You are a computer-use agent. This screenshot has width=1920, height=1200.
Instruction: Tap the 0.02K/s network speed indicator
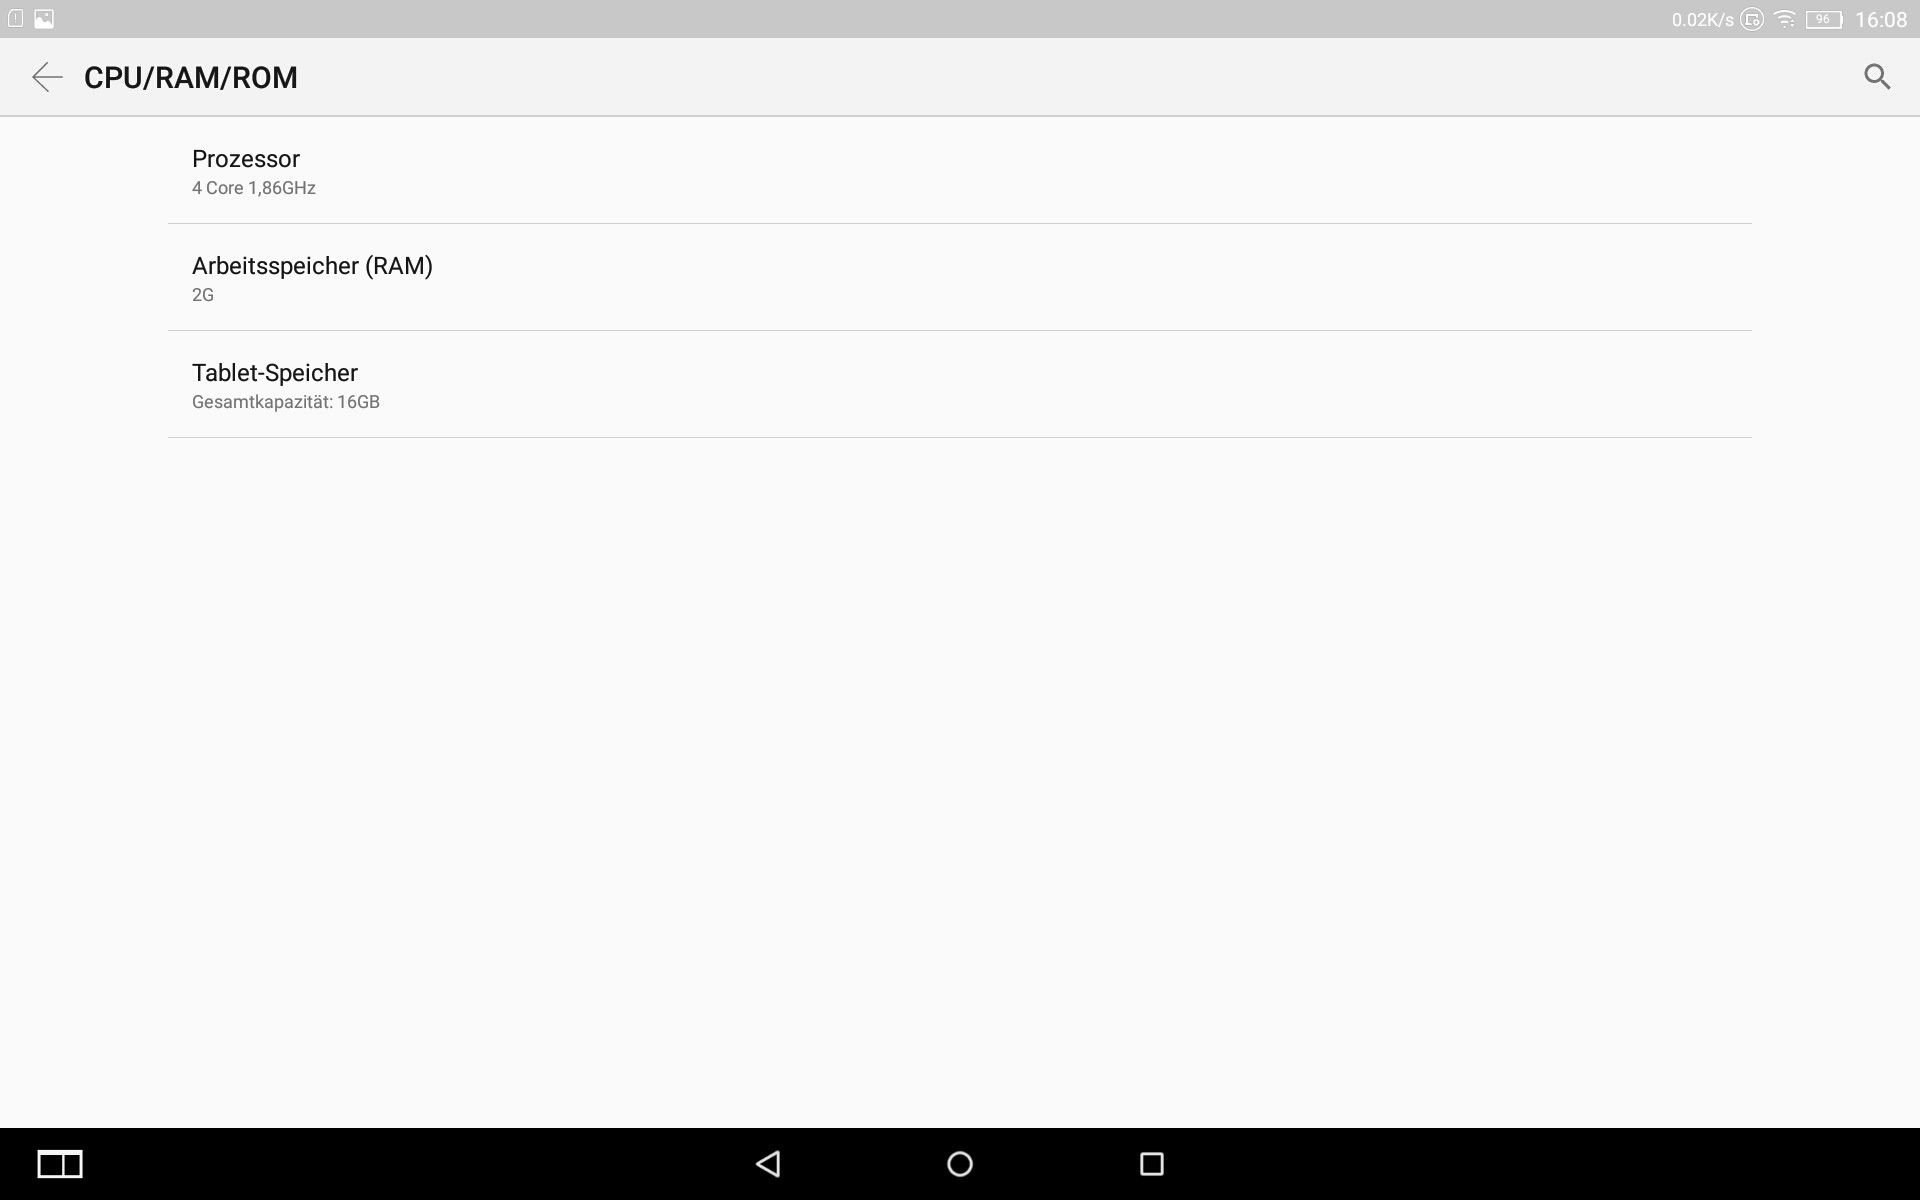coord(1702,20)
